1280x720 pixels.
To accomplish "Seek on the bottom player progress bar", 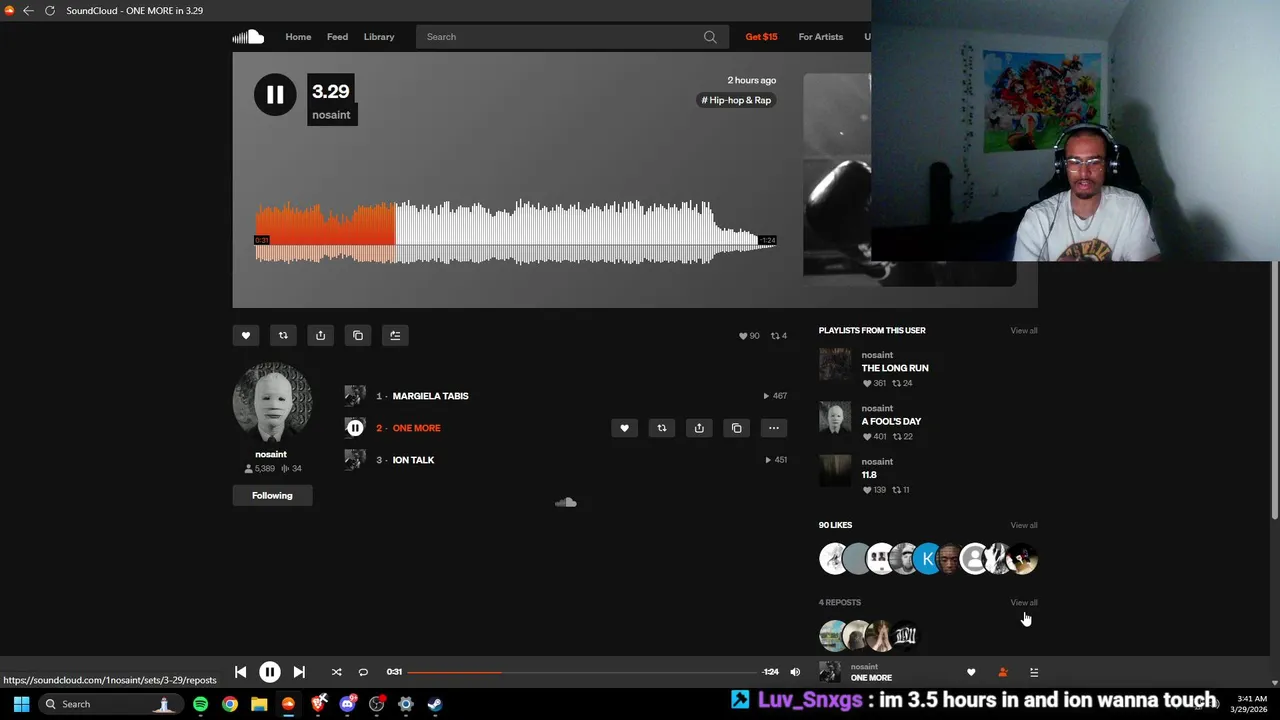I will [582, 672].
